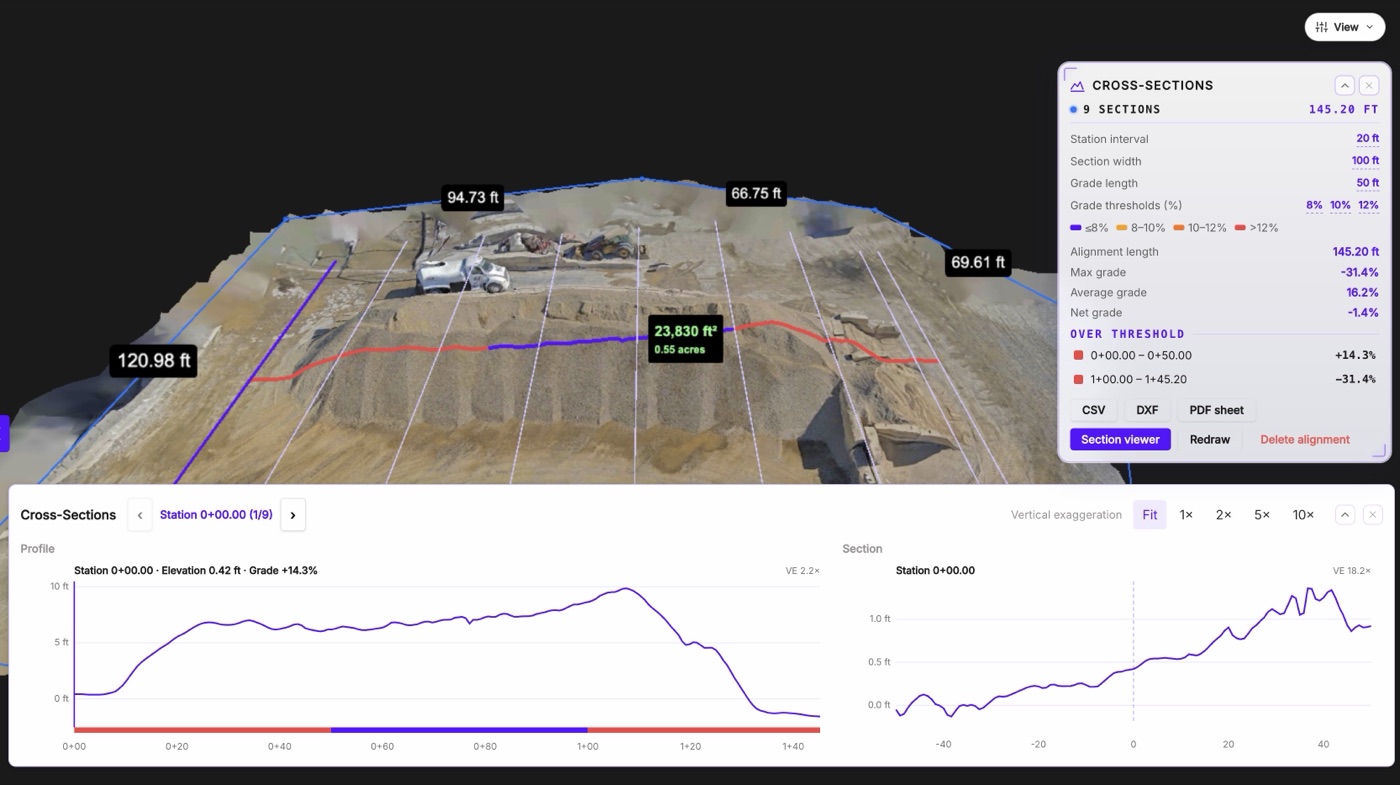Viewport: 1400px width, 785px height.
Task: Select over-threshold segment 1+00.00 – 1+45.20
Action: (x=1224, y=379)
